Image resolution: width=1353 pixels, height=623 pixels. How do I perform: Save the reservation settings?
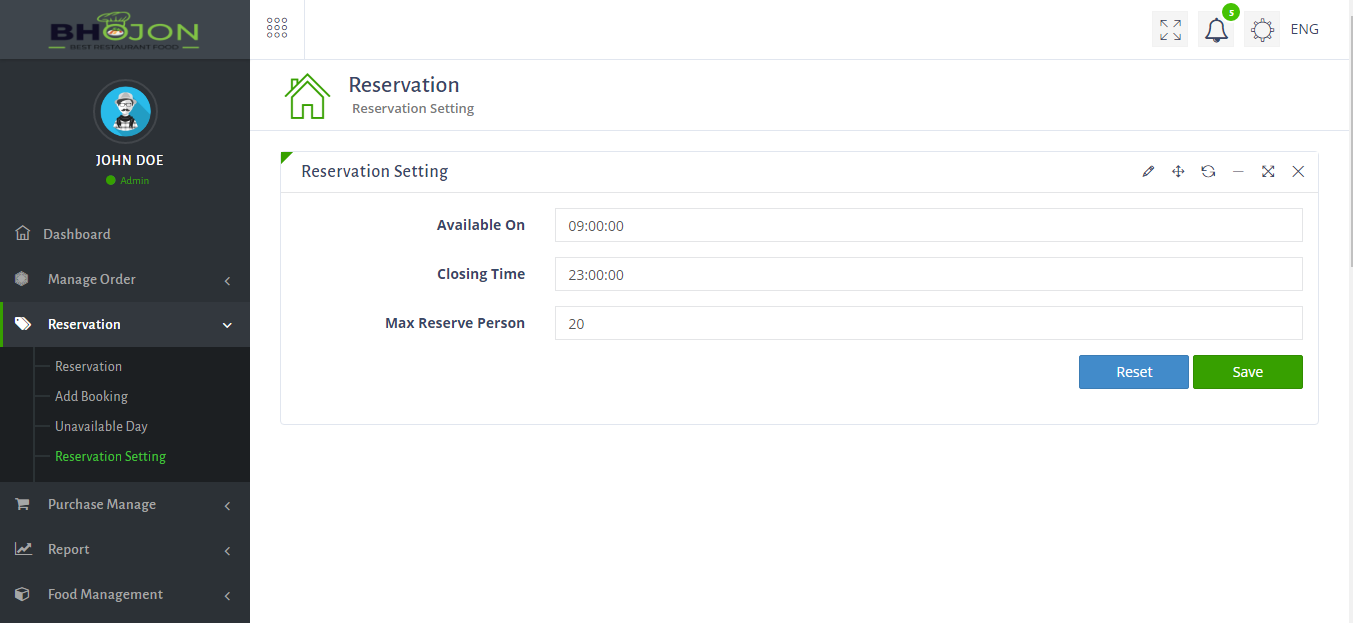pos(1247,371)
